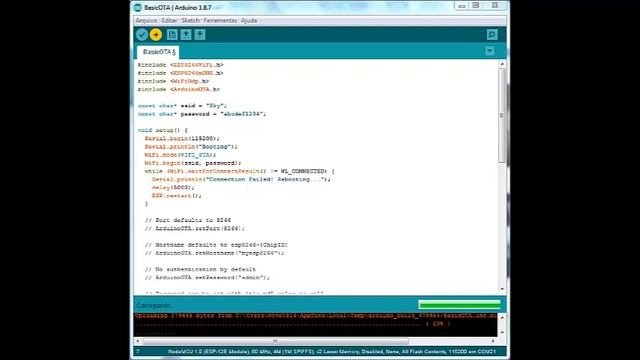The width and height of the screenshot is (640, 360).
Task: Click the Arduino logo in title bar
Action: [138, 7]
